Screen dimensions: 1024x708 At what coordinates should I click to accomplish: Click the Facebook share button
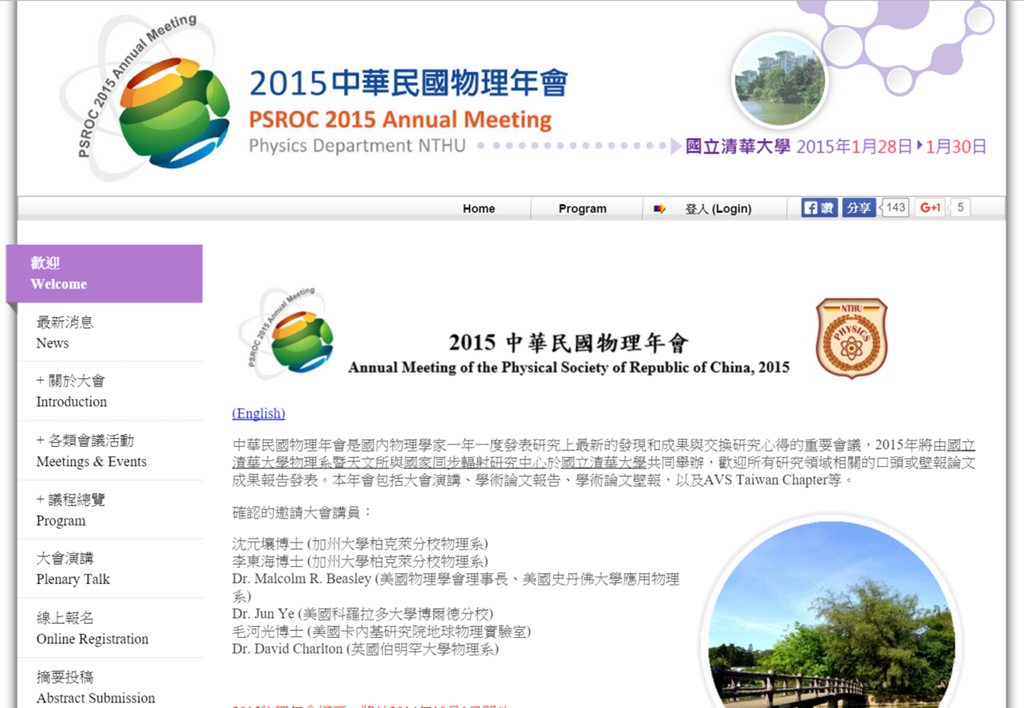[858, 208]
